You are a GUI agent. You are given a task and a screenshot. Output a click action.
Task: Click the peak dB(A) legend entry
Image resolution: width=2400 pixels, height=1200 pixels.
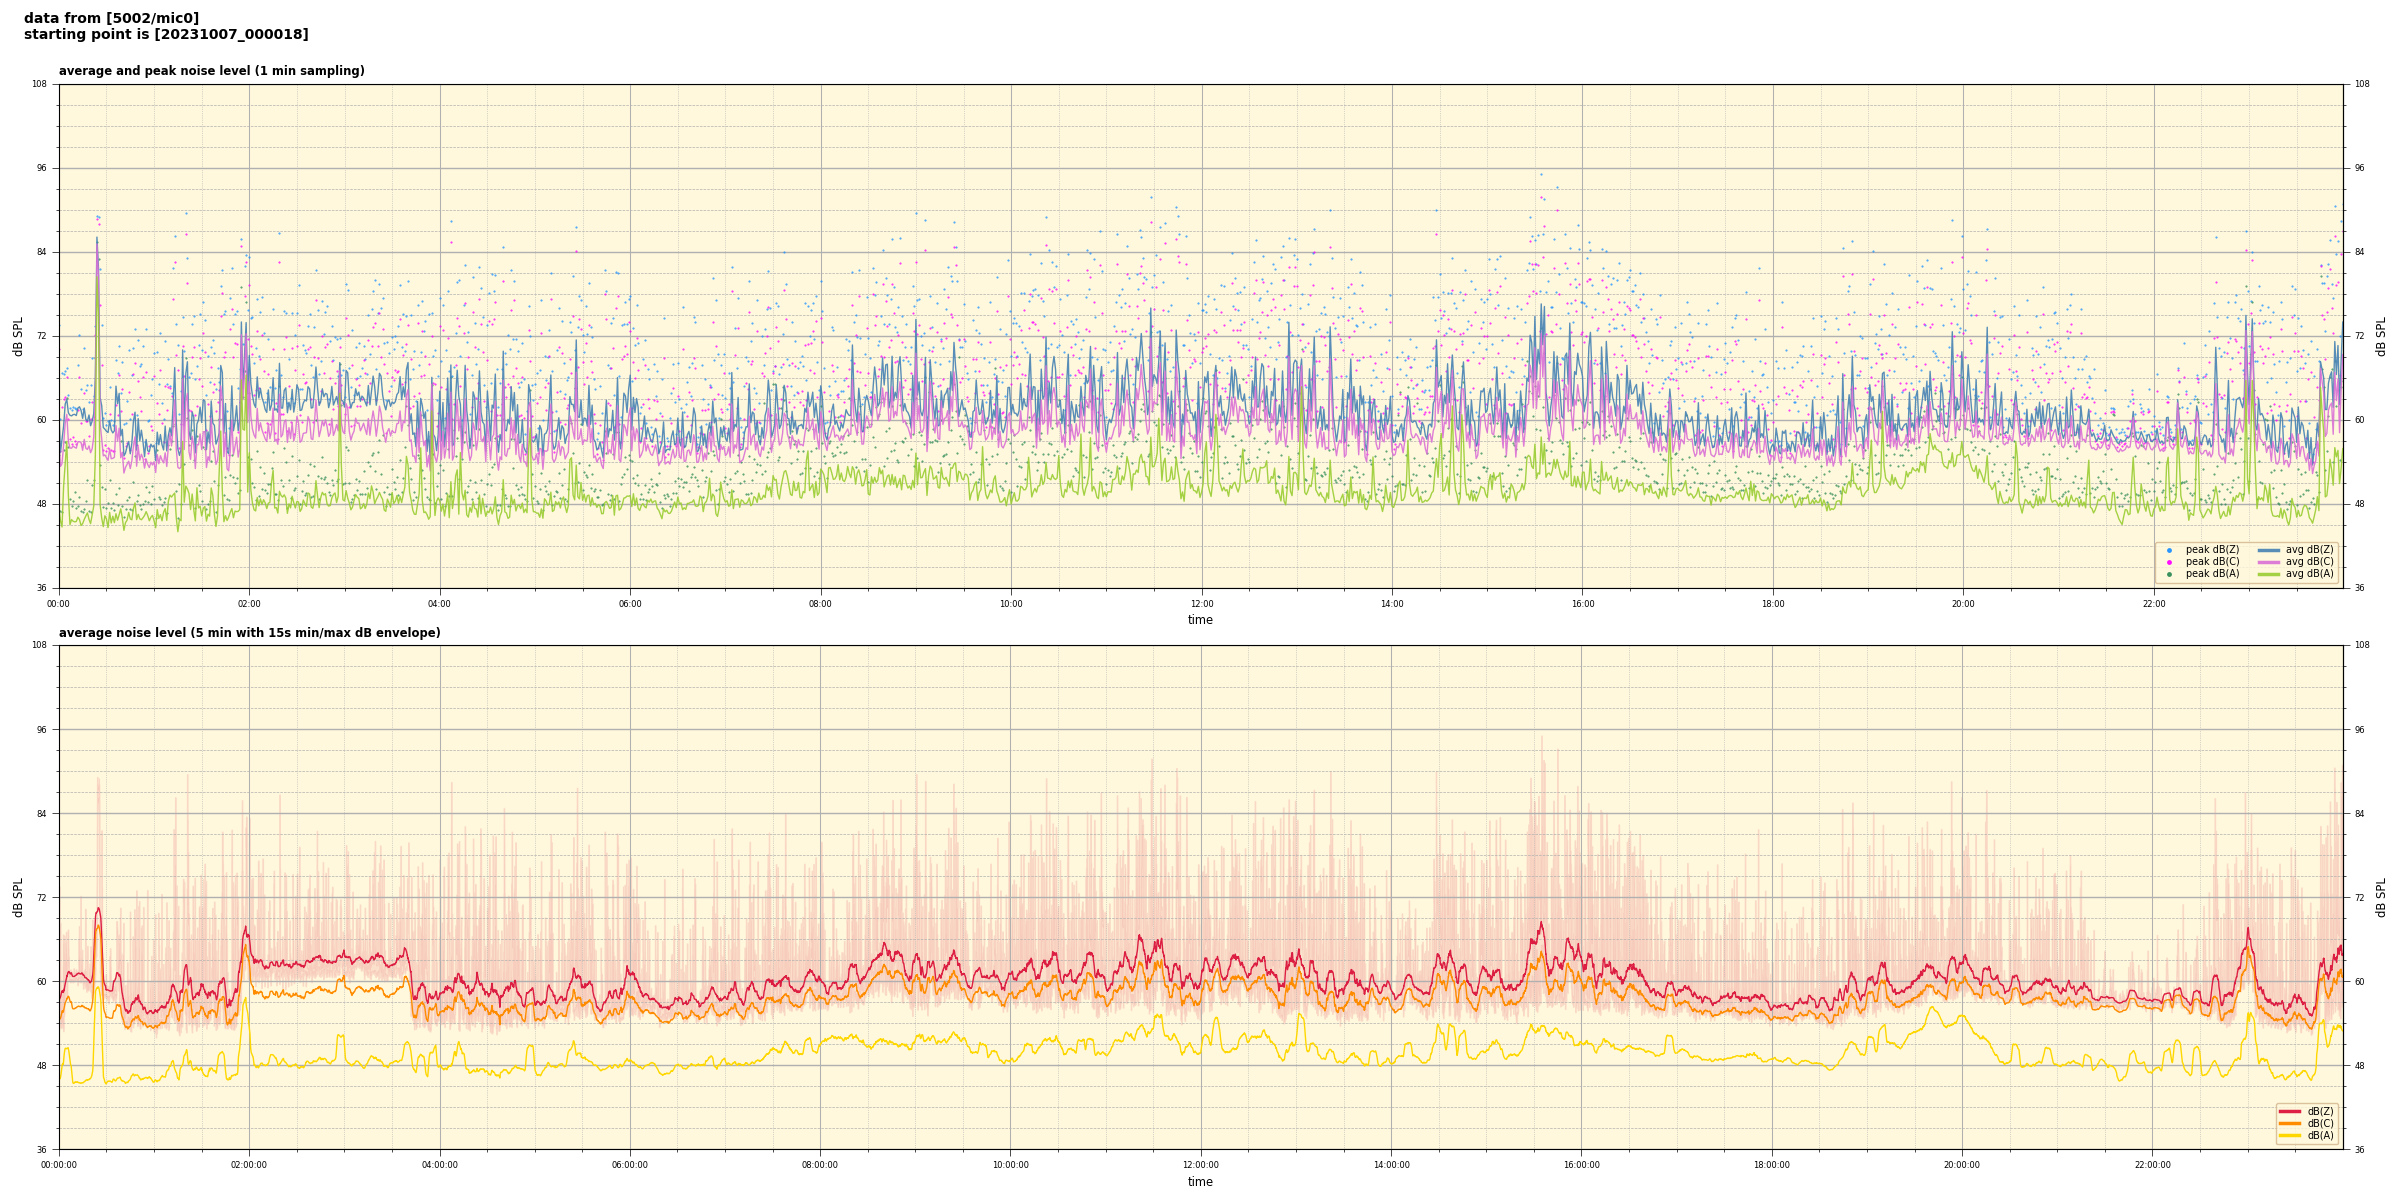tap(2212, 574)
